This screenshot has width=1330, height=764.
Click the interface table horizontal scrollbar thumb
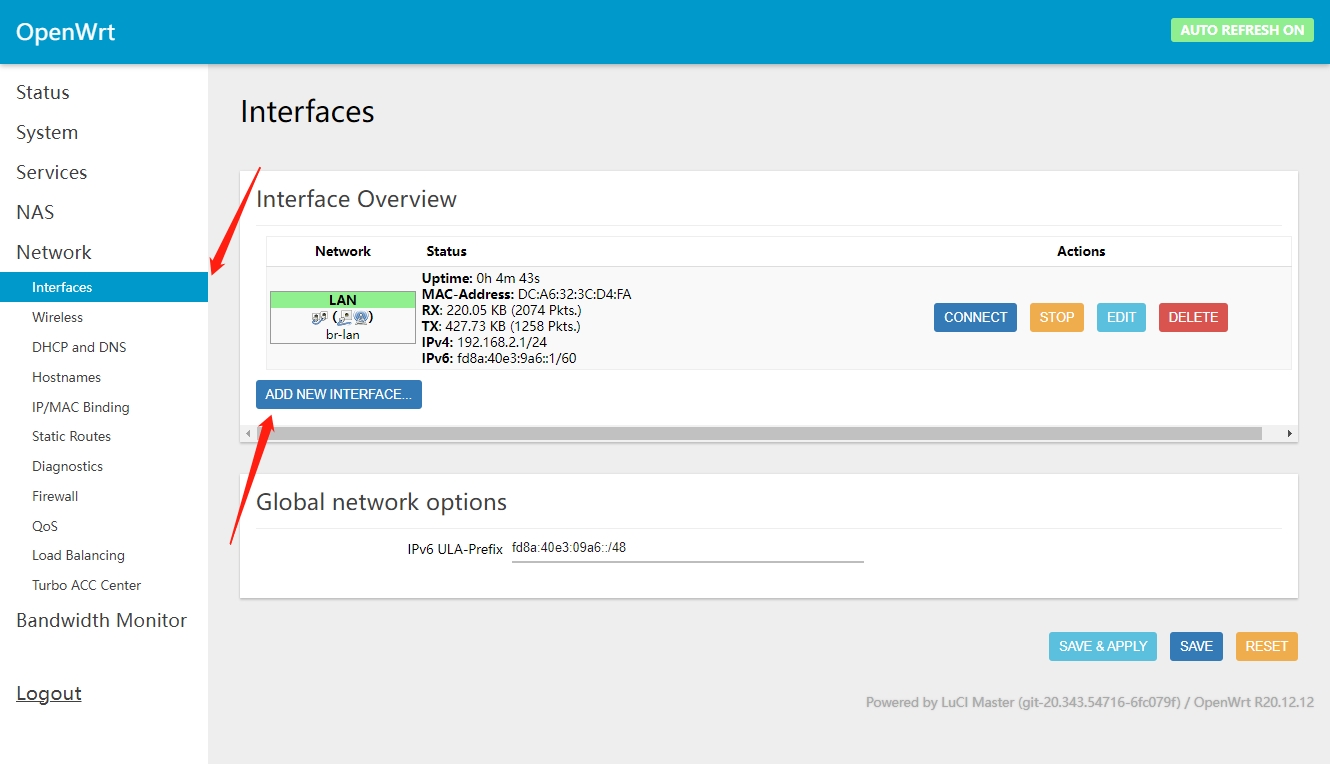[759, 434]
